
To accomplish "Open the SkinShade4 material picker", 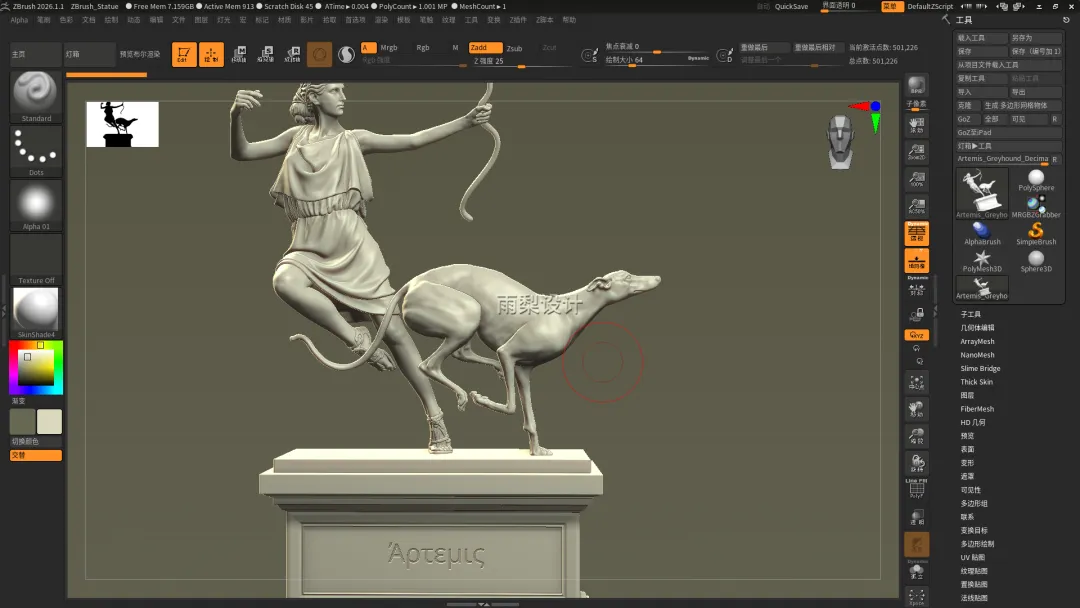I will tap(36, 313).
